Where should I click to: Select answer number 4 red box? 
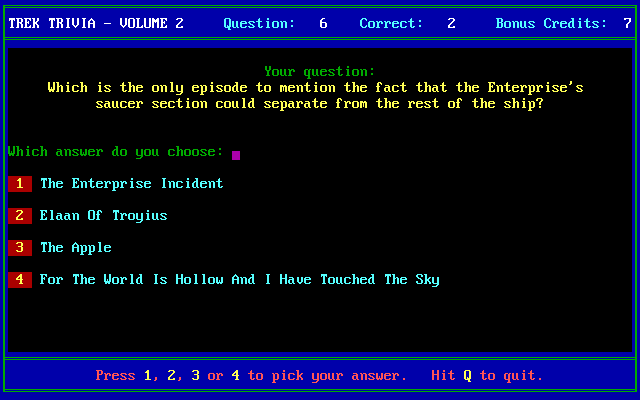pyautogui.click(x=20, y=280)
